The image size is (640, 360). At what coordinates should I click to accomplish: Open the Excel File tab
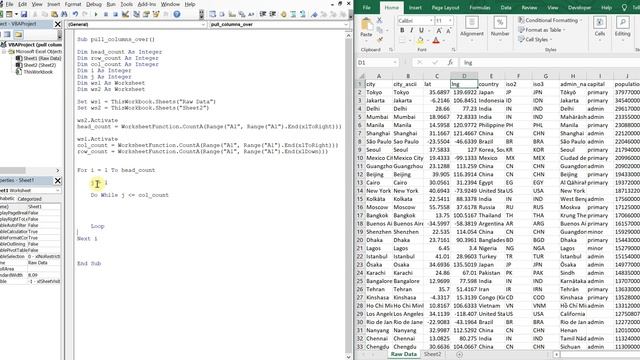(367, 8)
